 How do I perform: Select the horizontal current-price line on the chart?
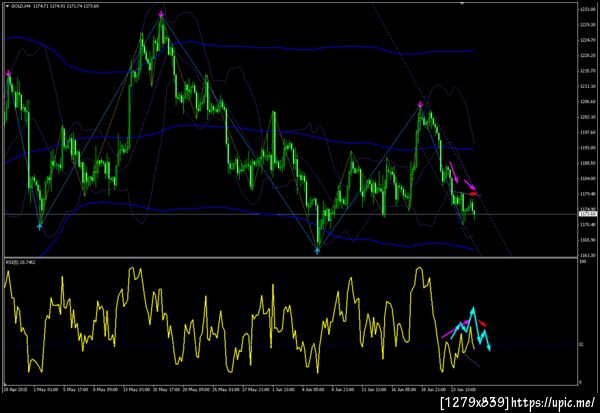point(291,214)
